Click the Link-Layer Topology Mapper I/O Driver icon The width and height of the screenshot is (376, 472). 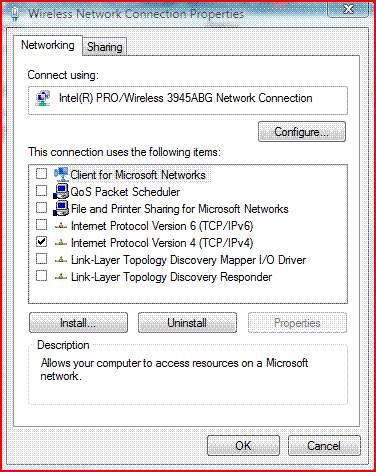click(61, 260)
